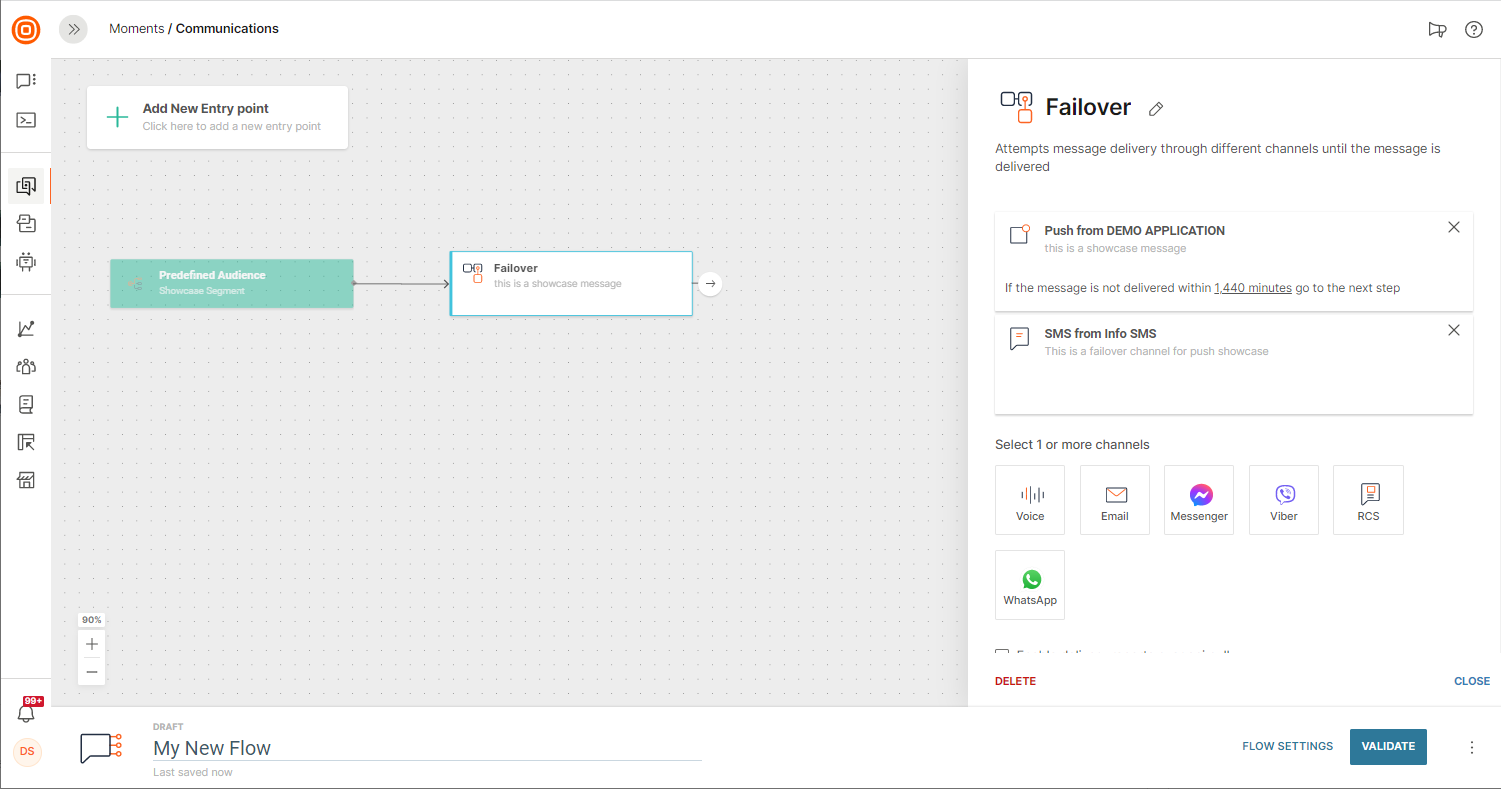
Task: Add Voice as a failover channel
Action: 1029,500
